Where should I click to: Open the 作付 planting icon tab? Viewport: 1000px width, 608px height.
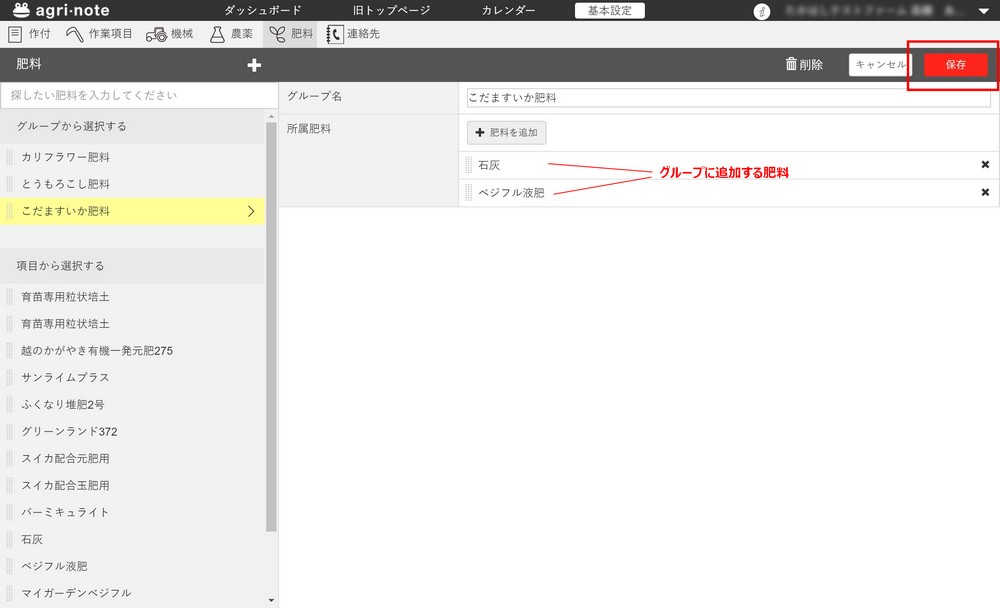[15, 34]
